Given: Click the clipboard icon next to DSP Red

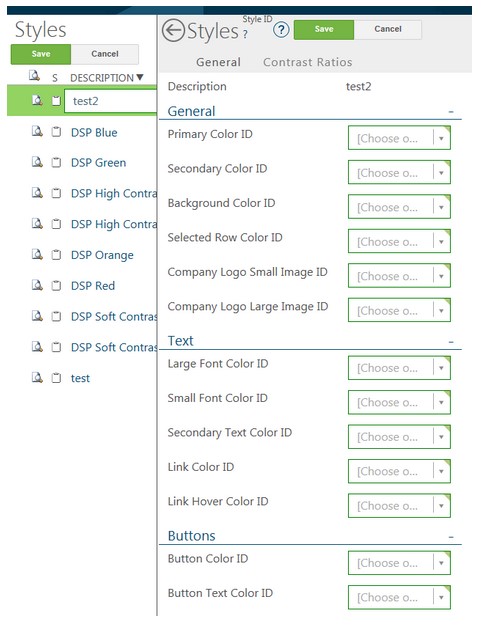Looking at the screenshot, I should pyautogui.click(x=57, y=285).
